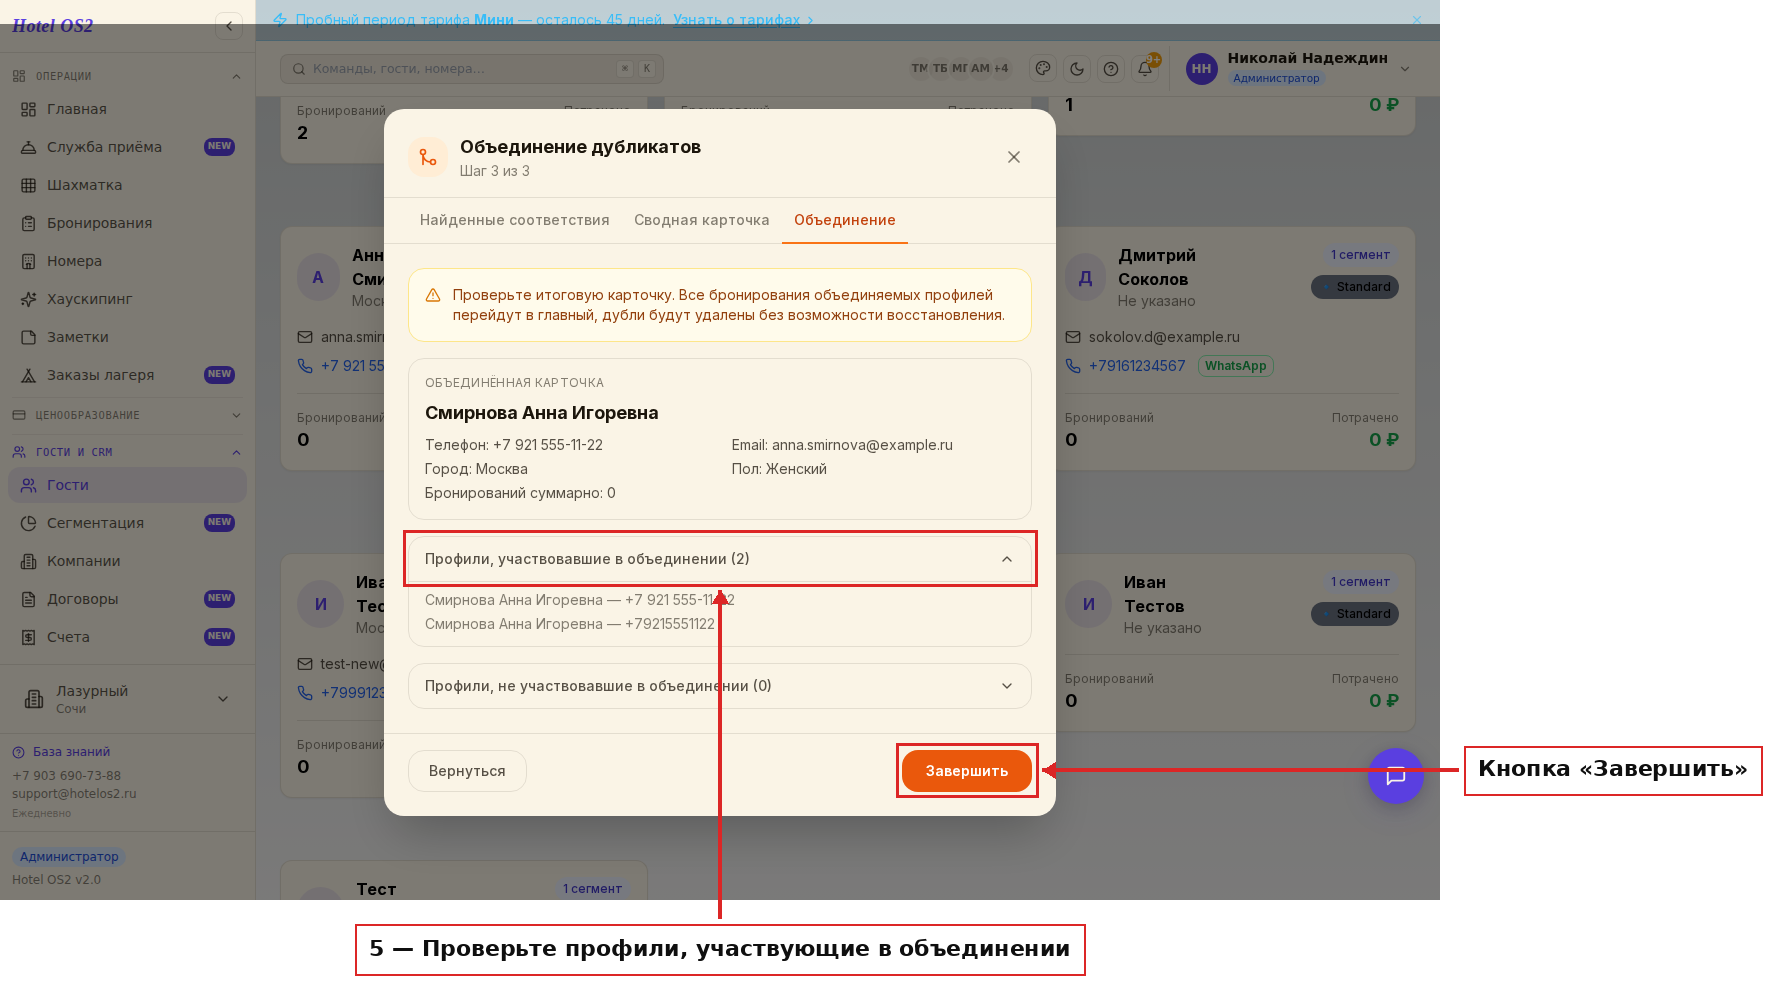Click the «Завершить» button to finish merging
This screenshot has height=999, width=1786.
pyautogui.click(x=966, y=771)
